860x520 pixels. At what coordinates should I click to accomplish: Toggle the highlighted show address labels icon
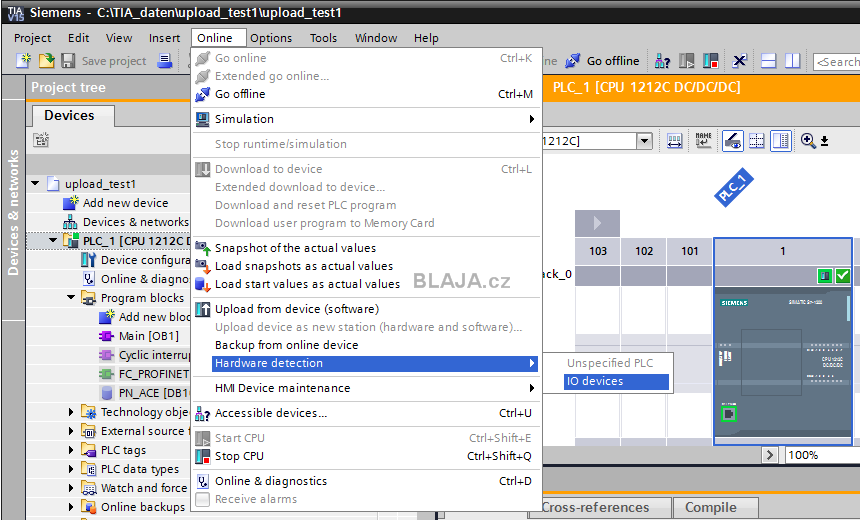pyautogui.click(x=733, y=140)
